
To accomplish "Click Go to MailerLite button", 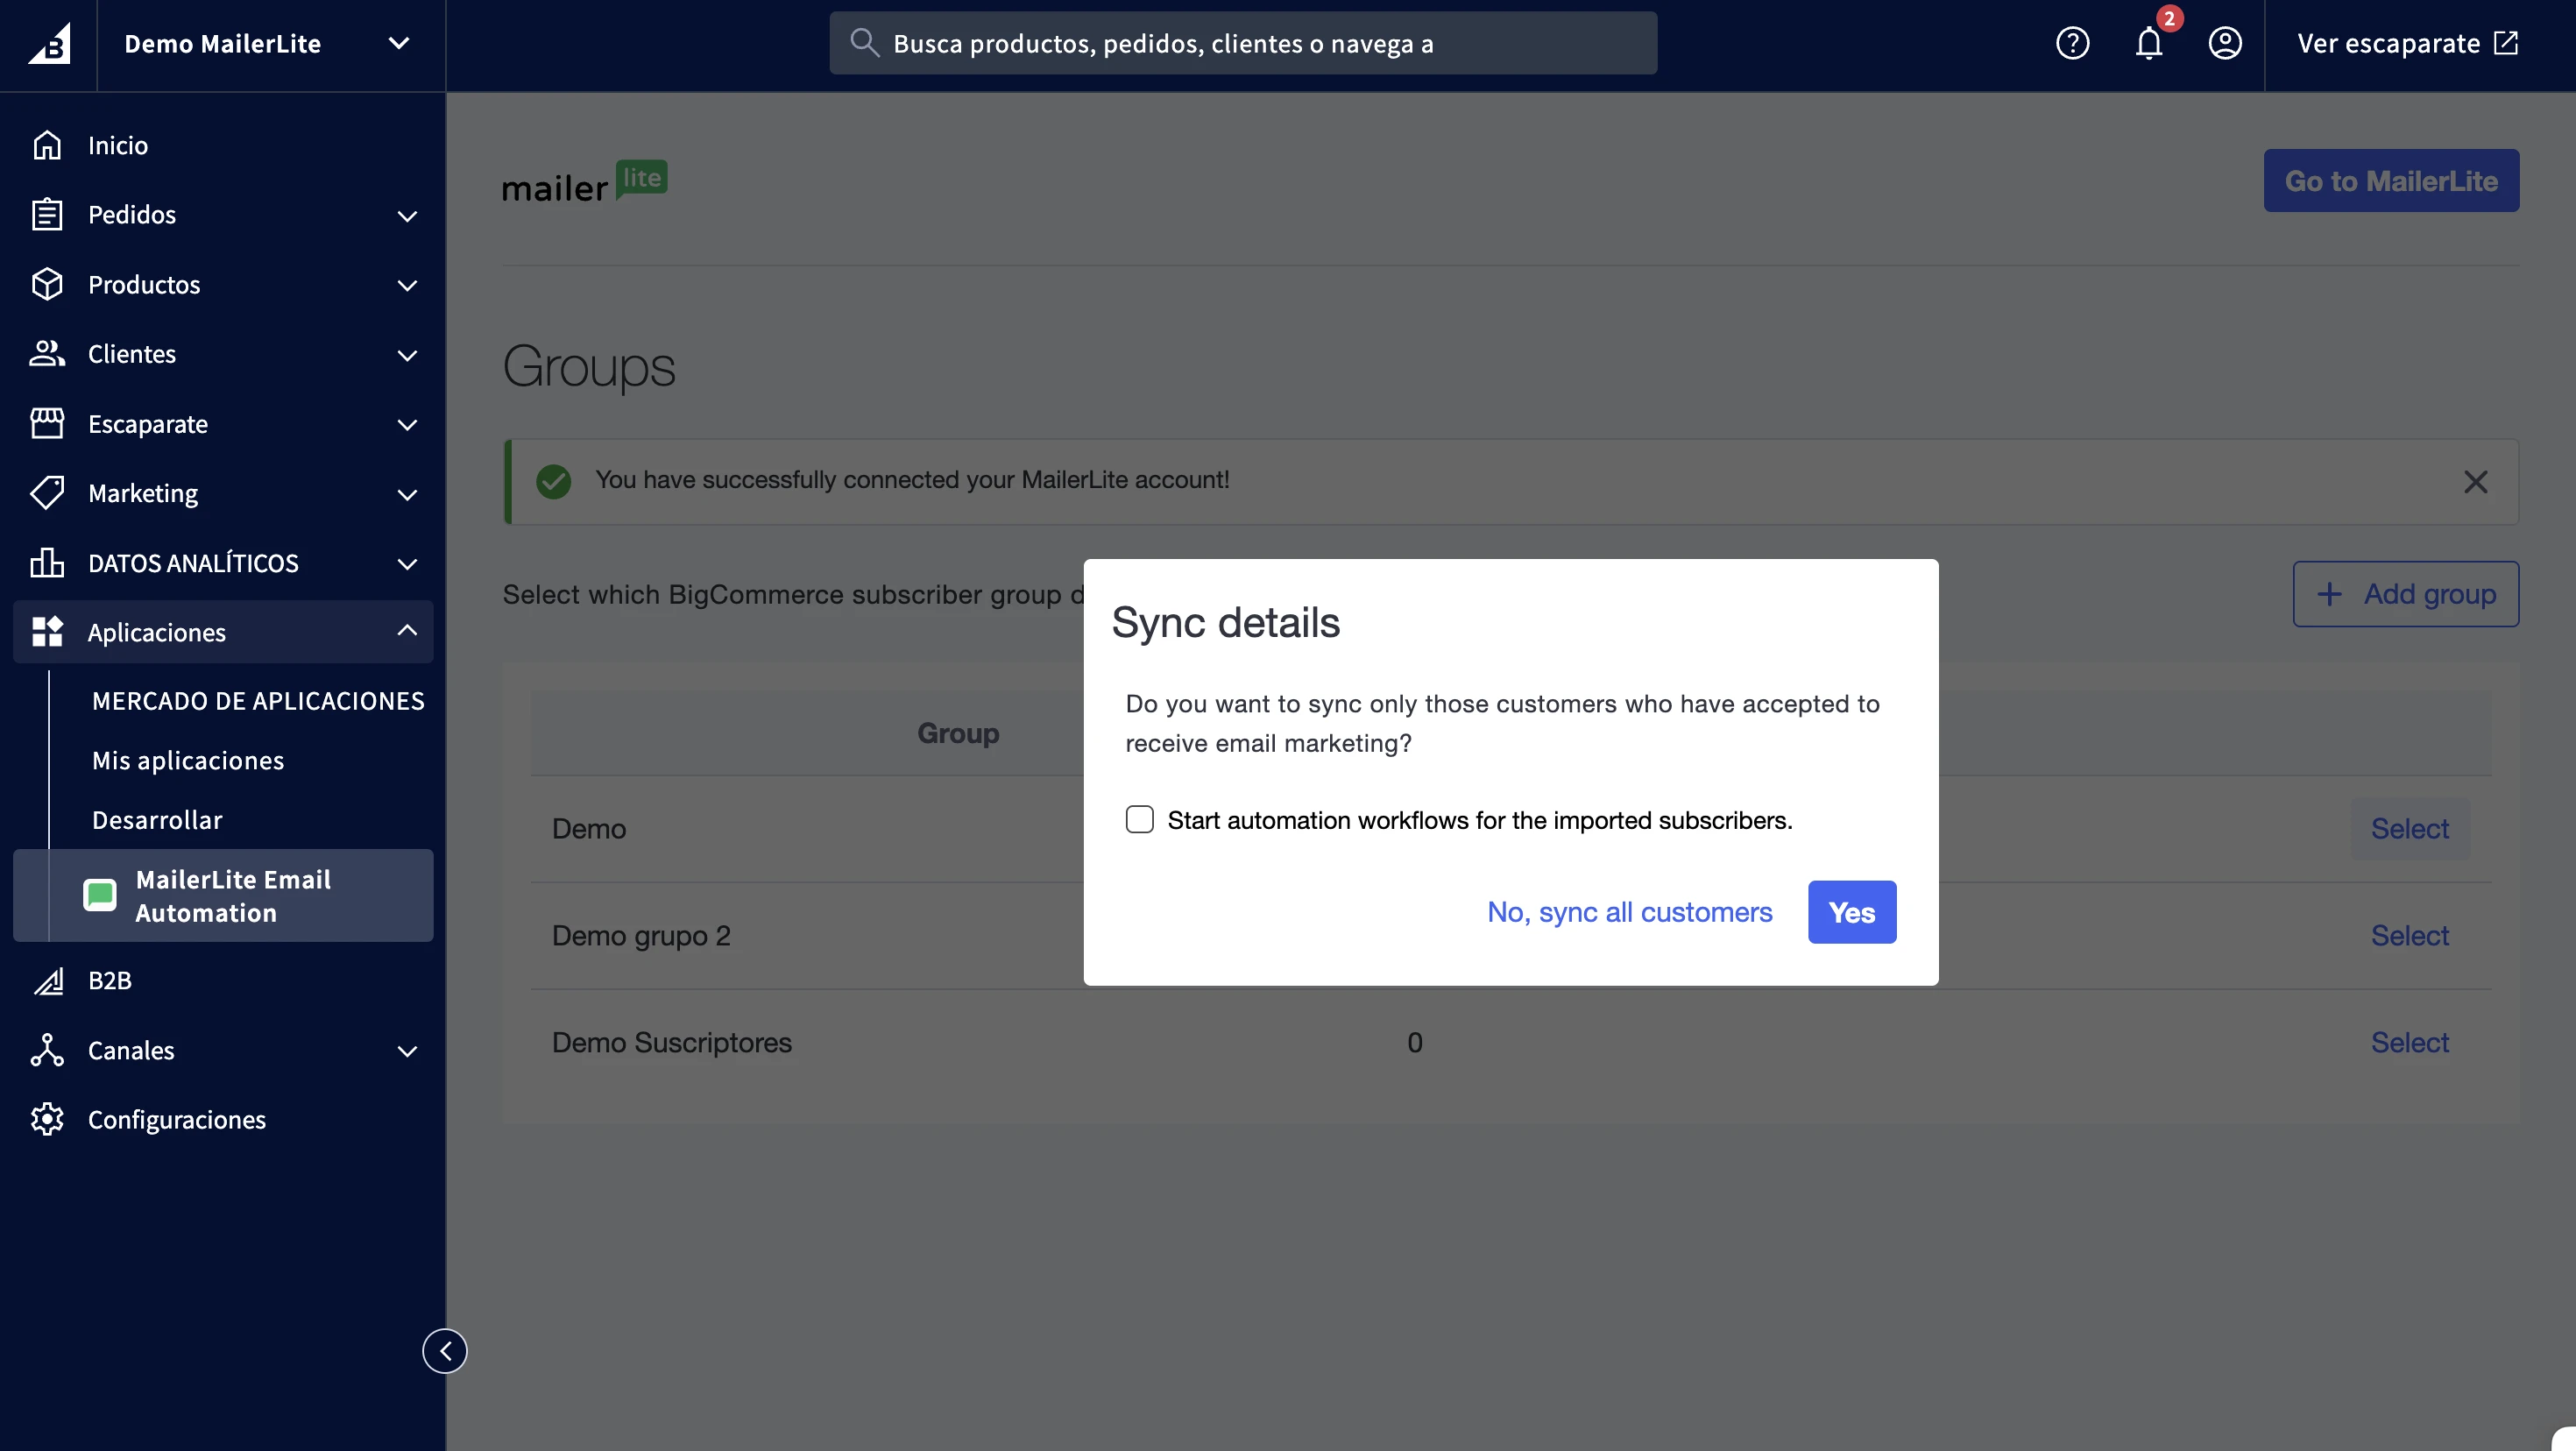I will click(x=2390, y=181).
